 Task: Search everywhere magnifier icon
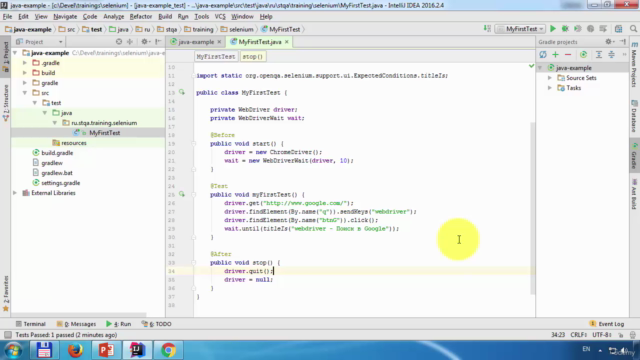pos(633,29)
